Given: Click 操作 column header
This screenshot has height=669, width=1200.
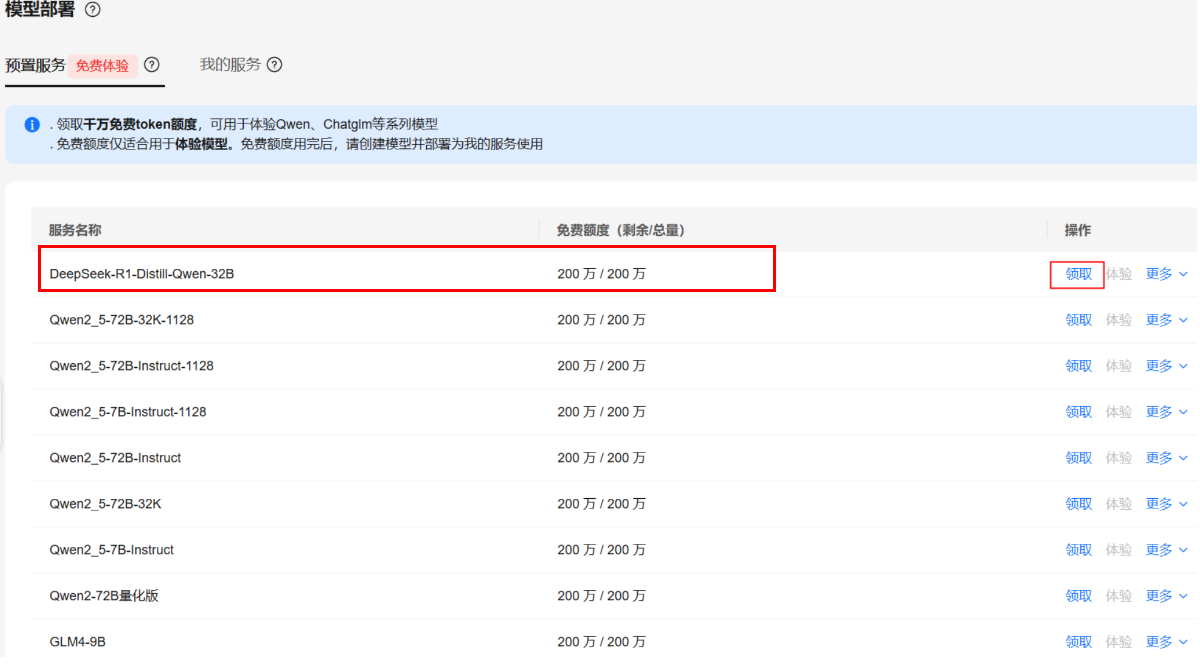Looking at the screenshot, I should tap(1078, 231).
